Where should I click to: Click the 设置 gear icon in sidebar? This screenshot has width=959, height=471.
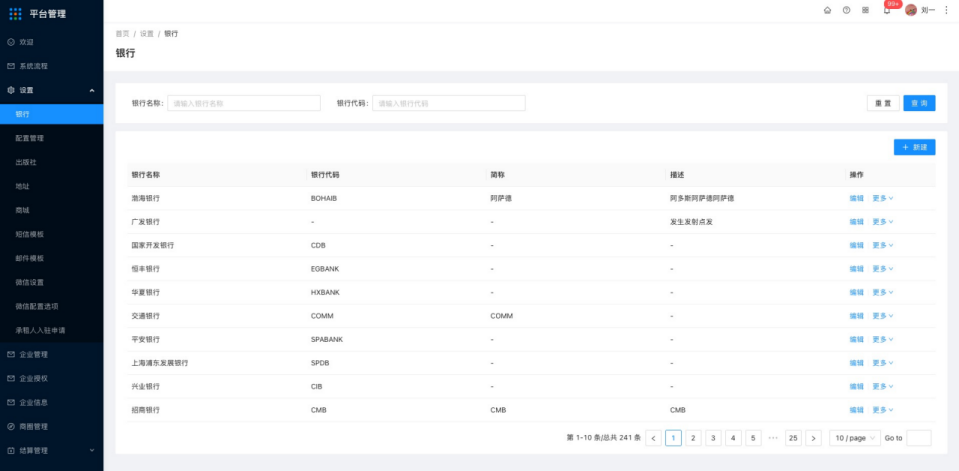point(10,90)
